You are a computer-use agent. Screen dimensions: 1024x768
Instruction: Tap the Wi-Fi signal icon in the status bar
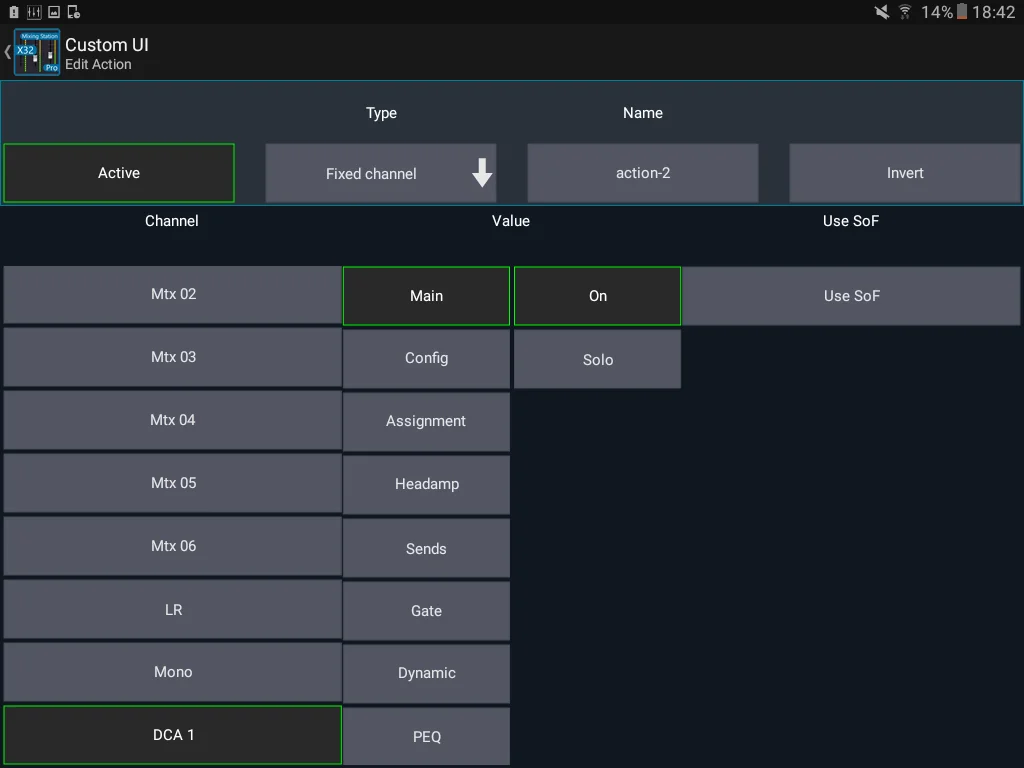click(905, 12)
